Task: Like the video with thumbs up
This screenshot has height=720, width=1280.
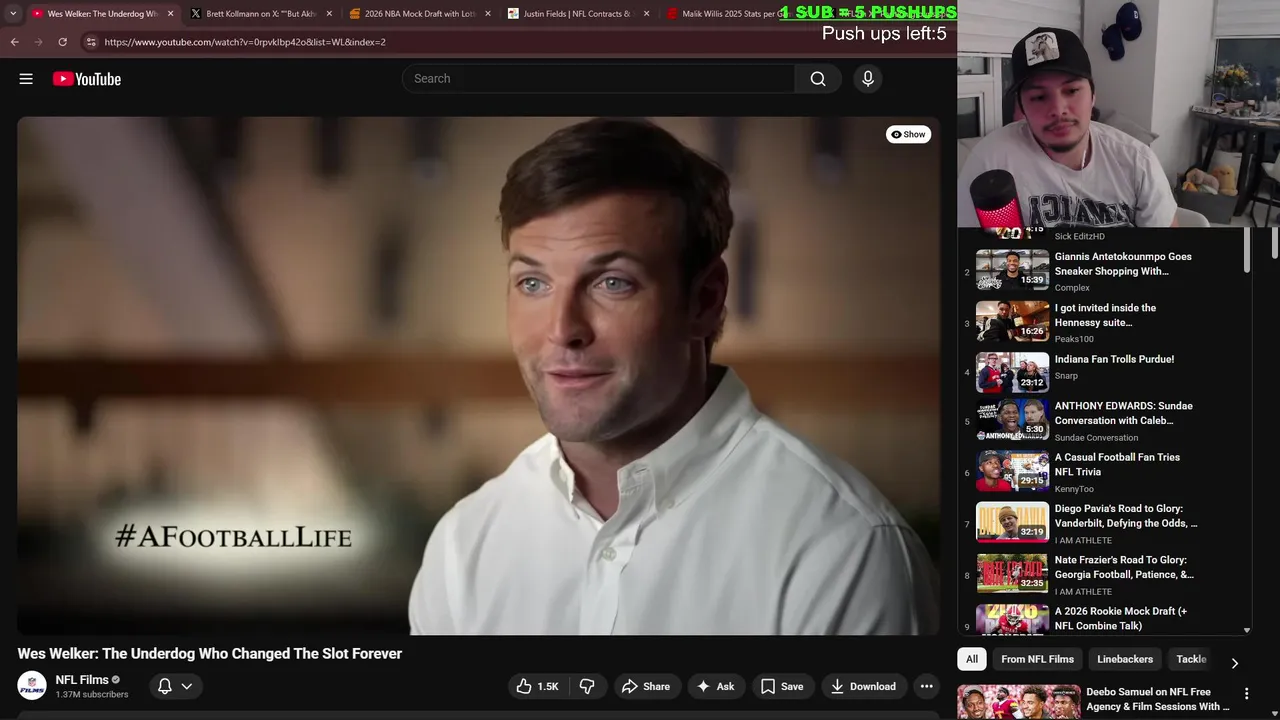Action: point(537,686)
